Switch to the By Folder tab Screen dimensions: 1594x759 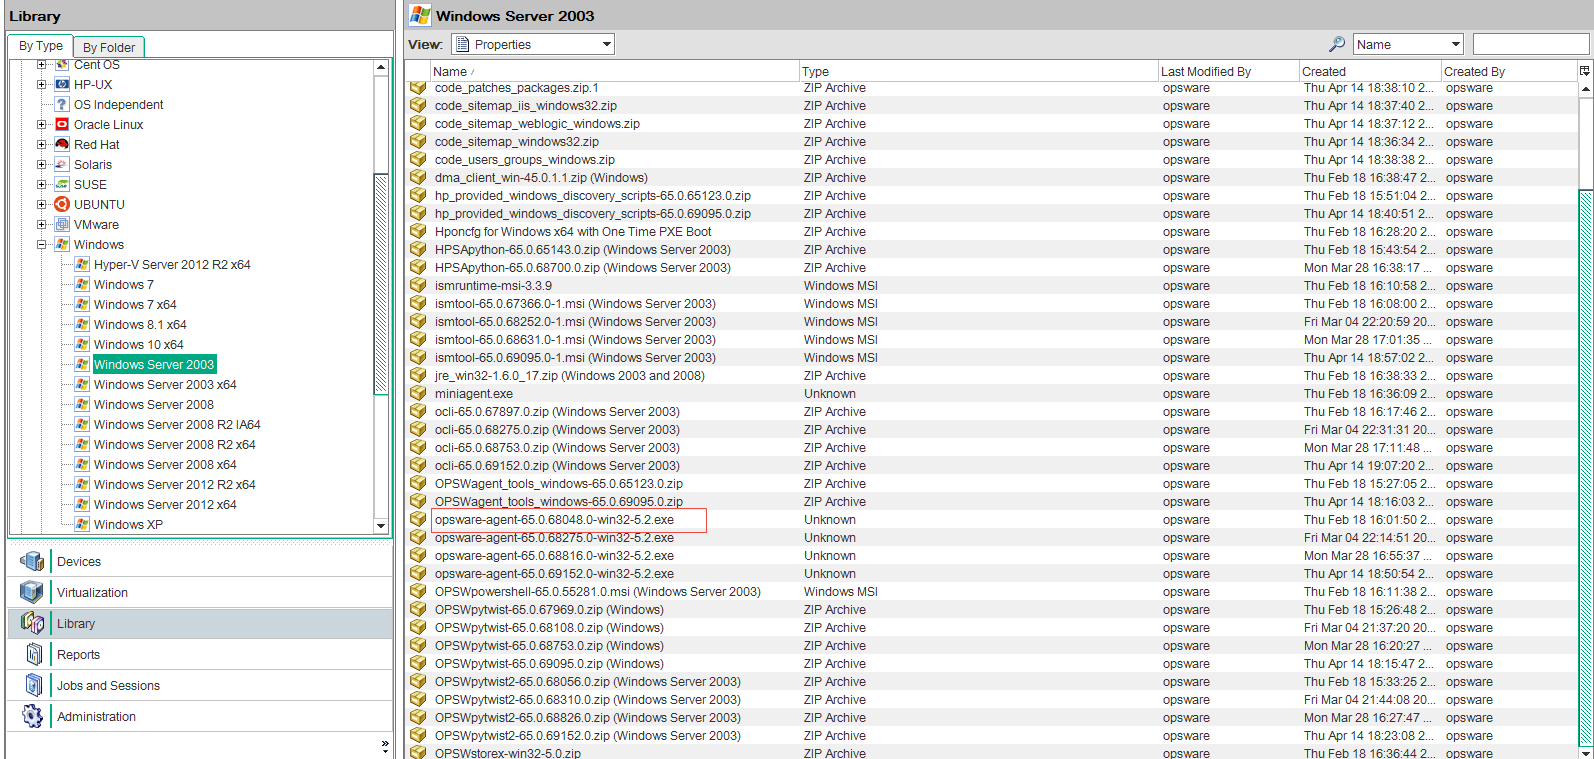coord(109,47)
